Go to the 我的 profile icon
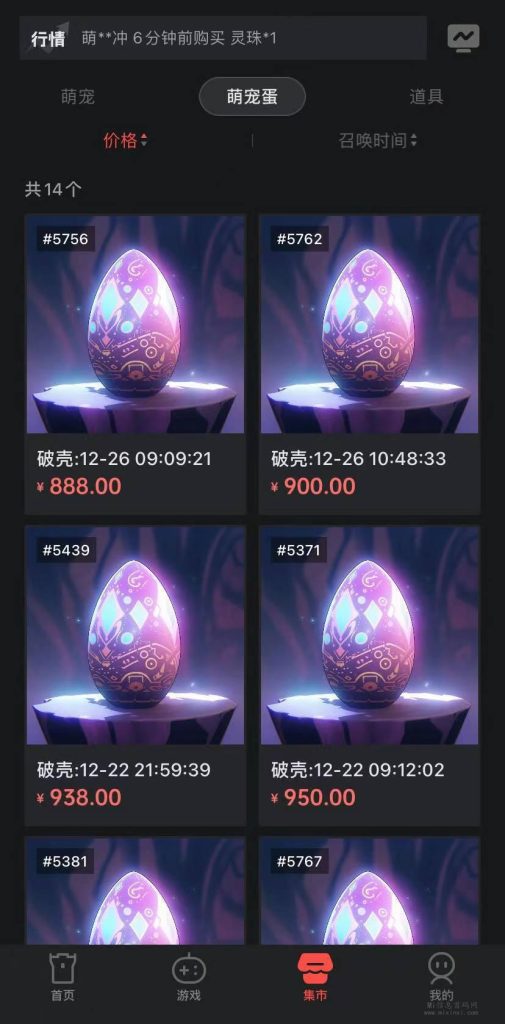The width and height of the screenshot is (505, 1024). (x=442, y=969)
